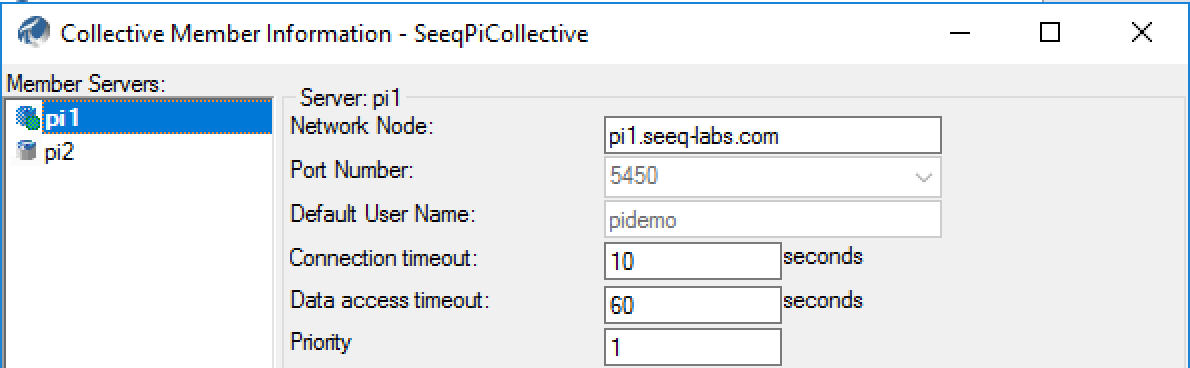Close the Collective Member Information dialog
This screenshot has height=368, width=1190.
point(1141,33)
